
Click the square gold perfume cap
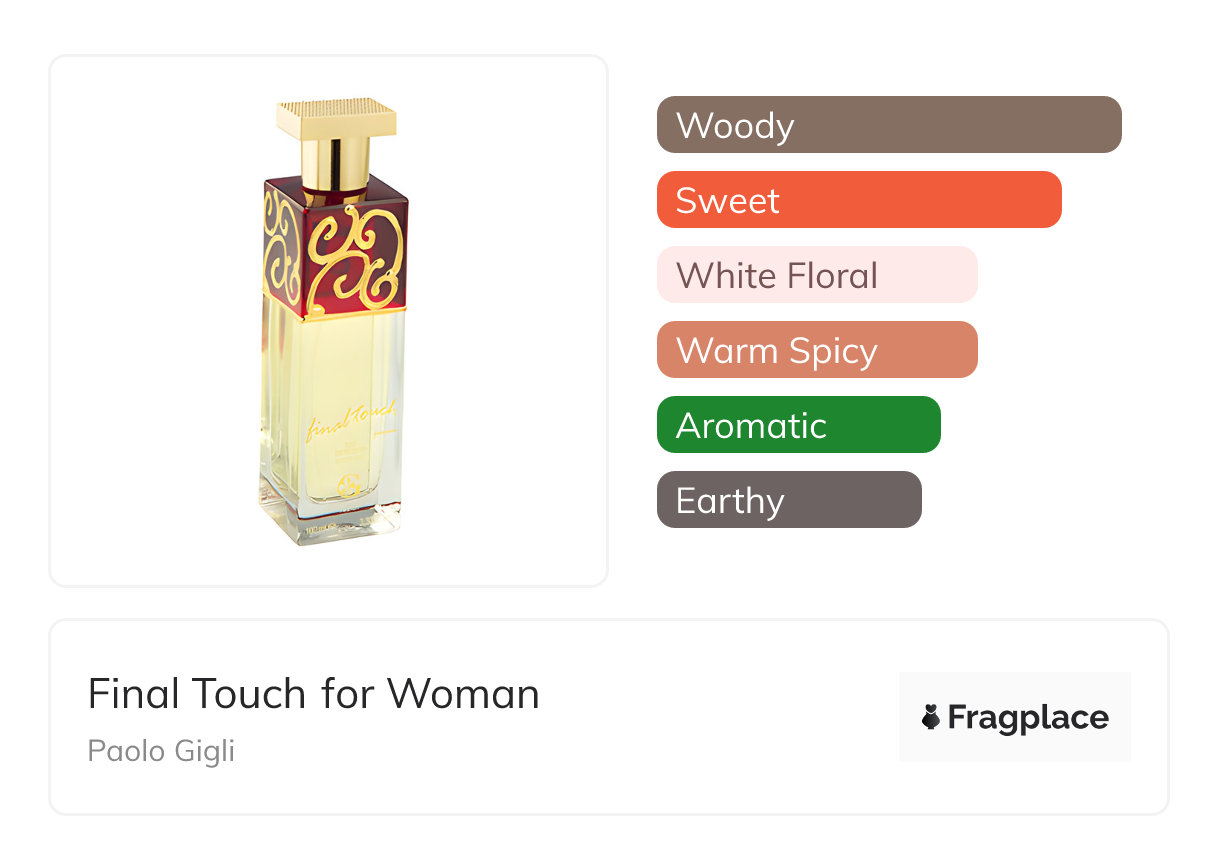coord(336,117)
